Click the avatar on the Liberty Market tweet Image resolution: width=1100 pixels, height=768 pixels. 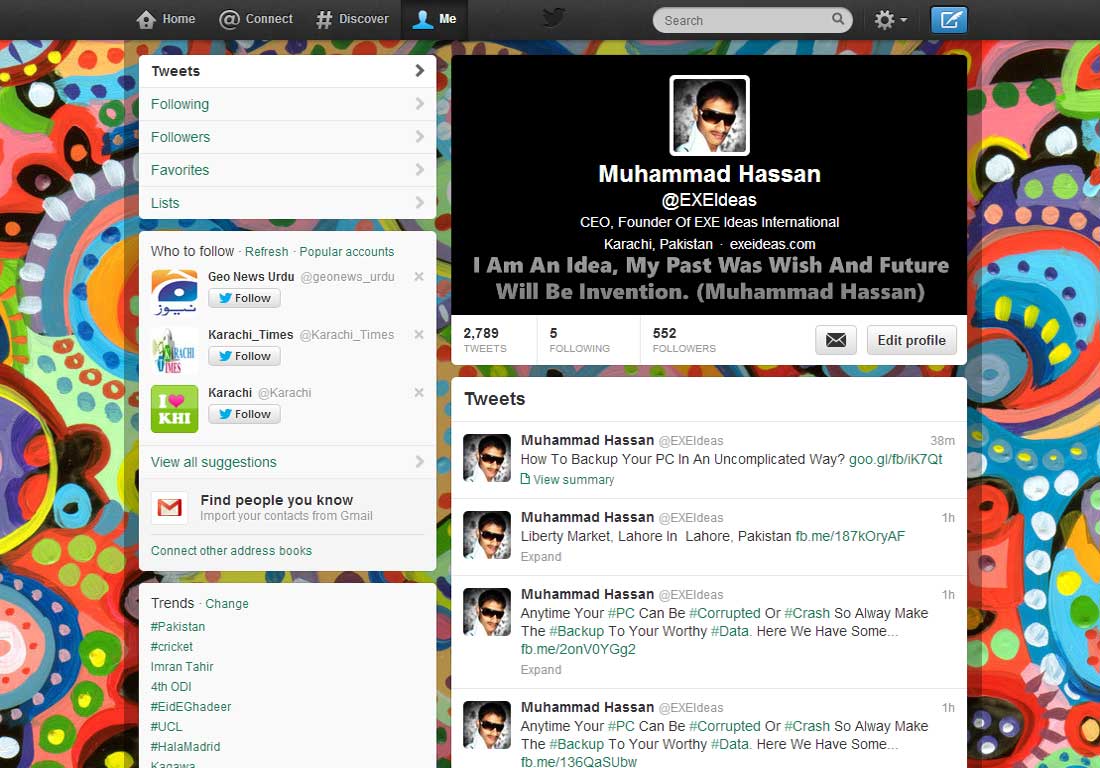coord(487,535)
